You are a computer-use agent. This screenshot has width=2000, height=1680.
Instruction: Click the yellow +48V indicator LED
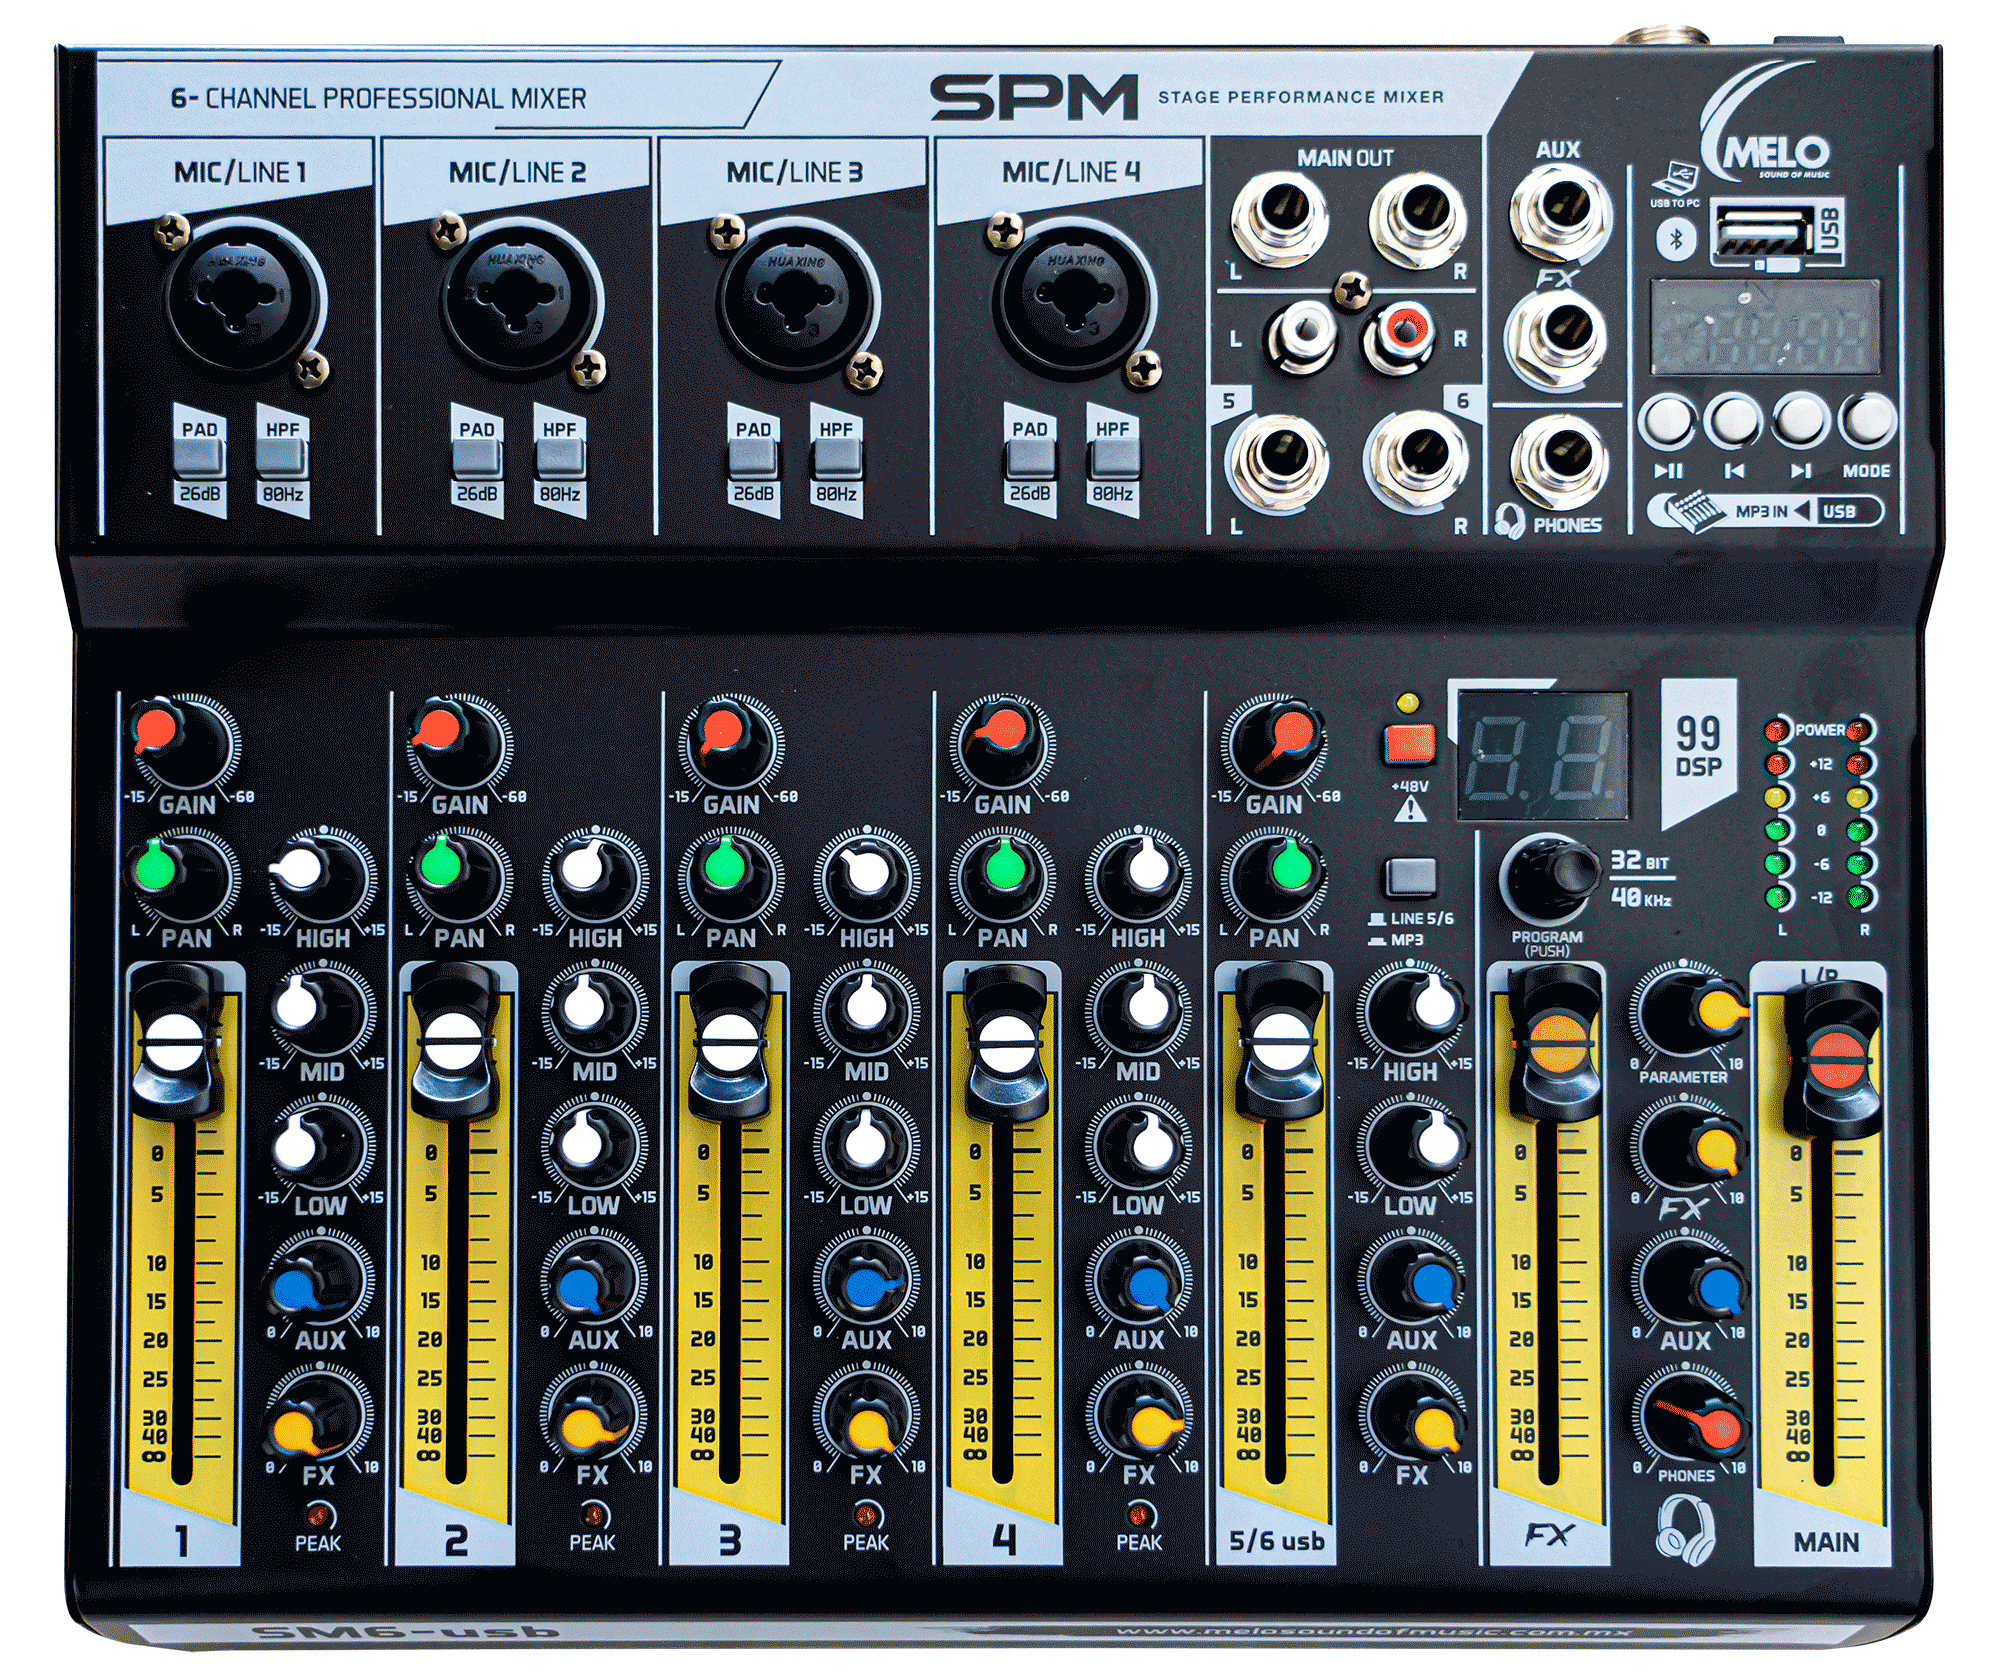coord(1408,702)
